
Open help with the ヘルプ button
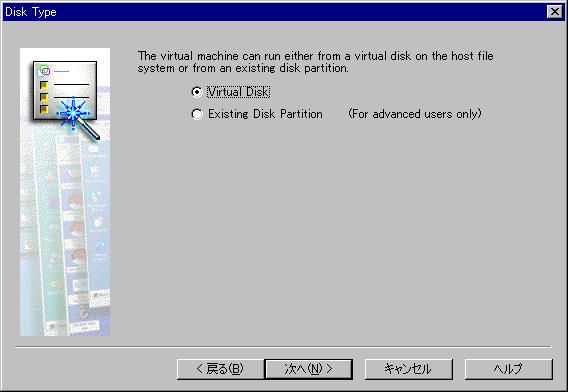pos(509,369)
